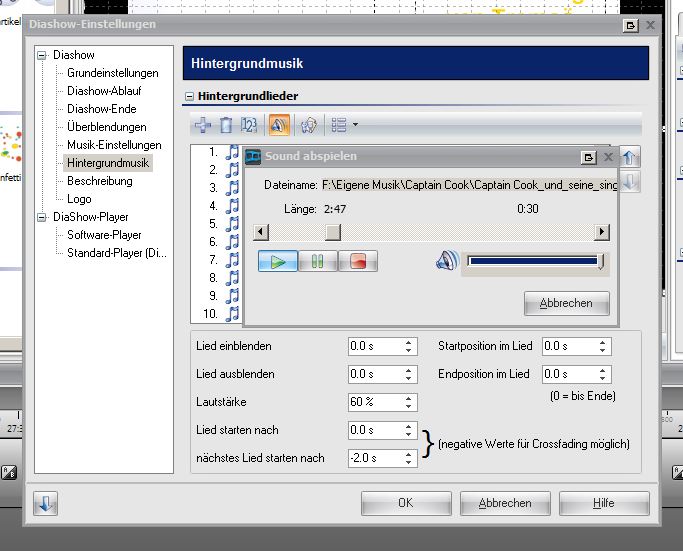This screenshot has width=683, height=551.
Task: Click the highlighted play sound toolbar icon
Action: pos(279,125)
